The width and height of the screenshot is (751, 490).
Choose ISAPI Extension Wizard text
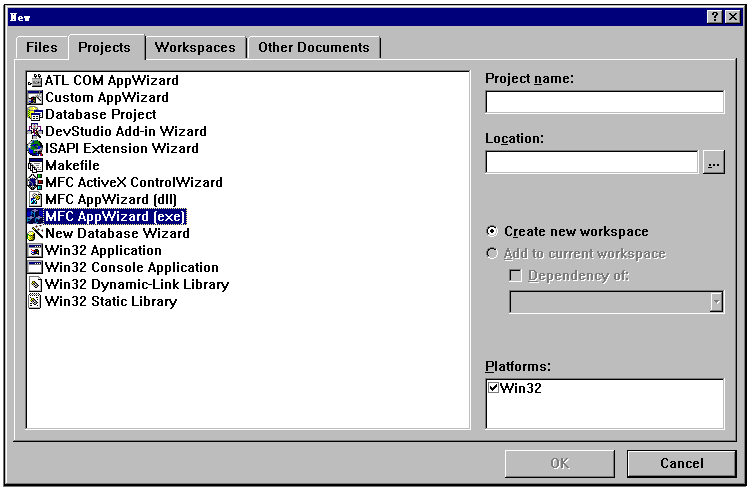[122, 148]
